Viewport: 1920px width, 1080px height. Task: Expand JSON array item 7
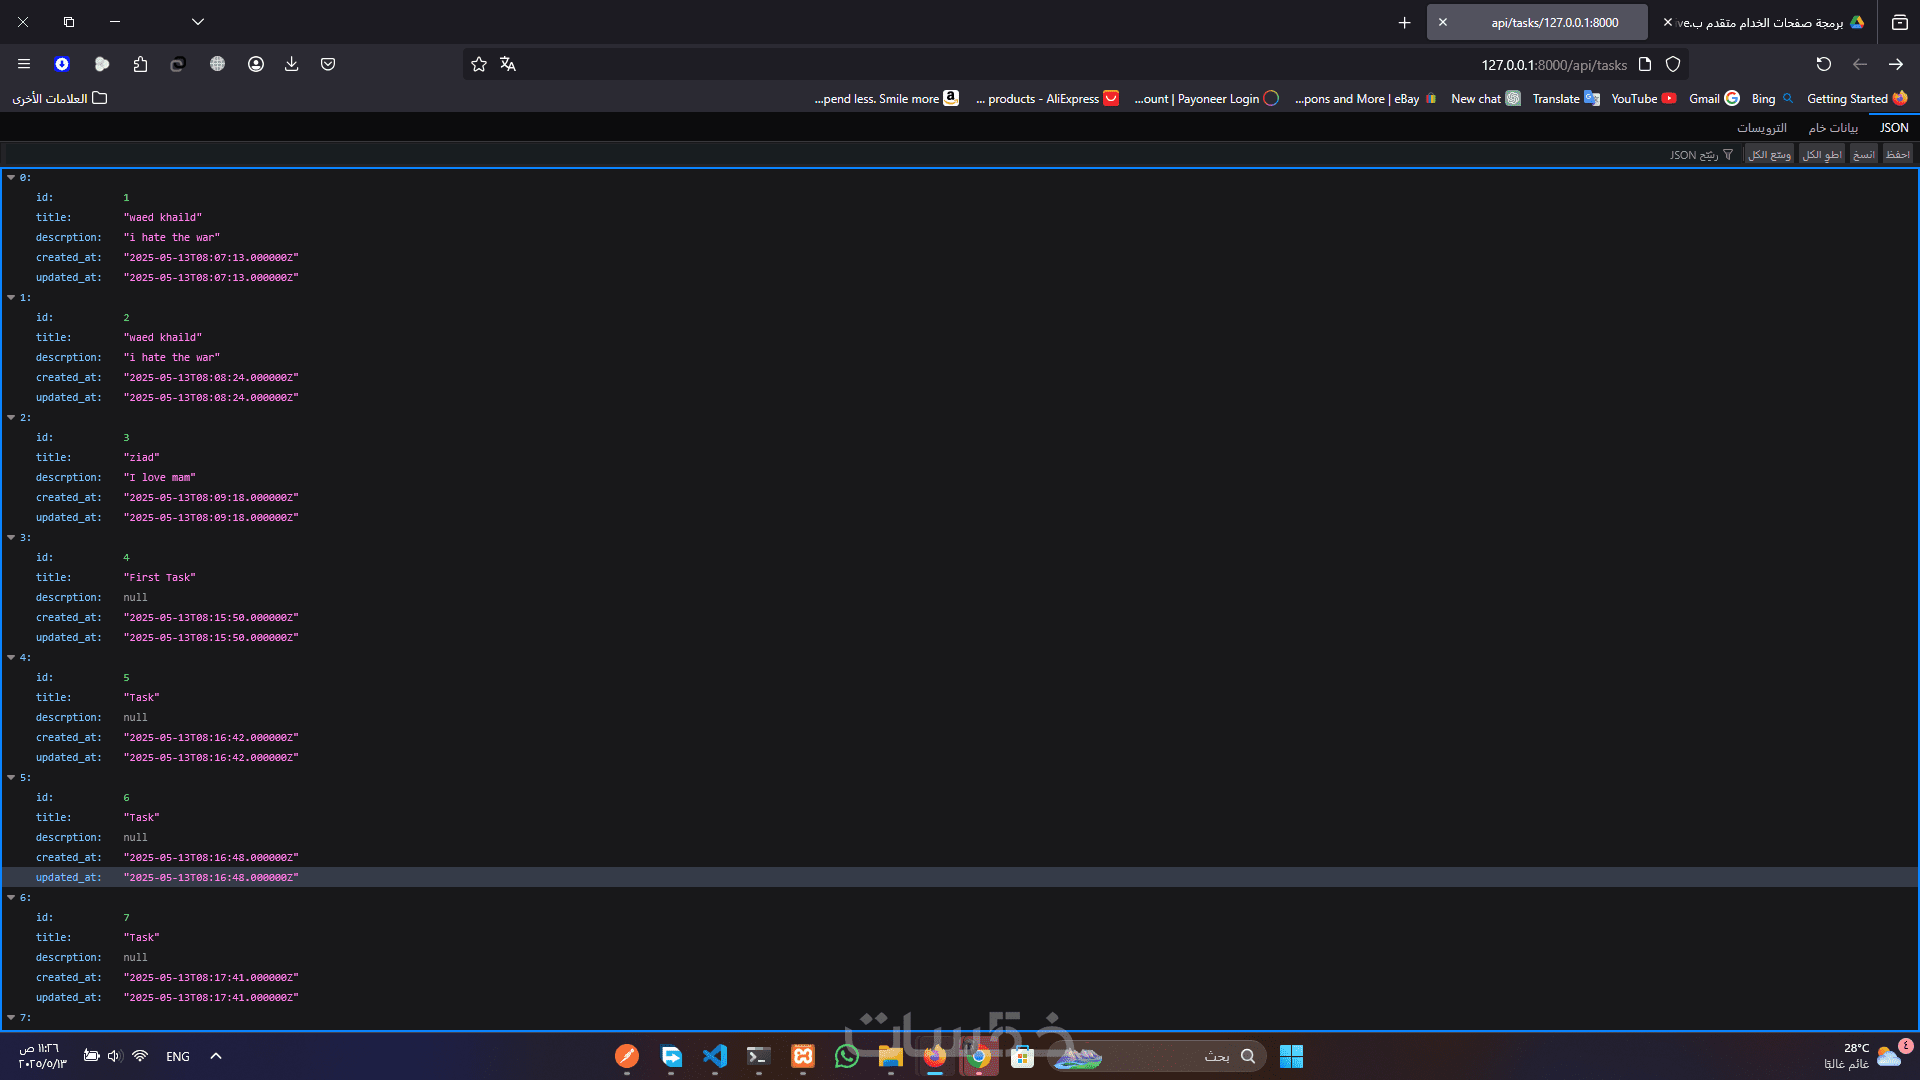click(11, 1018)
